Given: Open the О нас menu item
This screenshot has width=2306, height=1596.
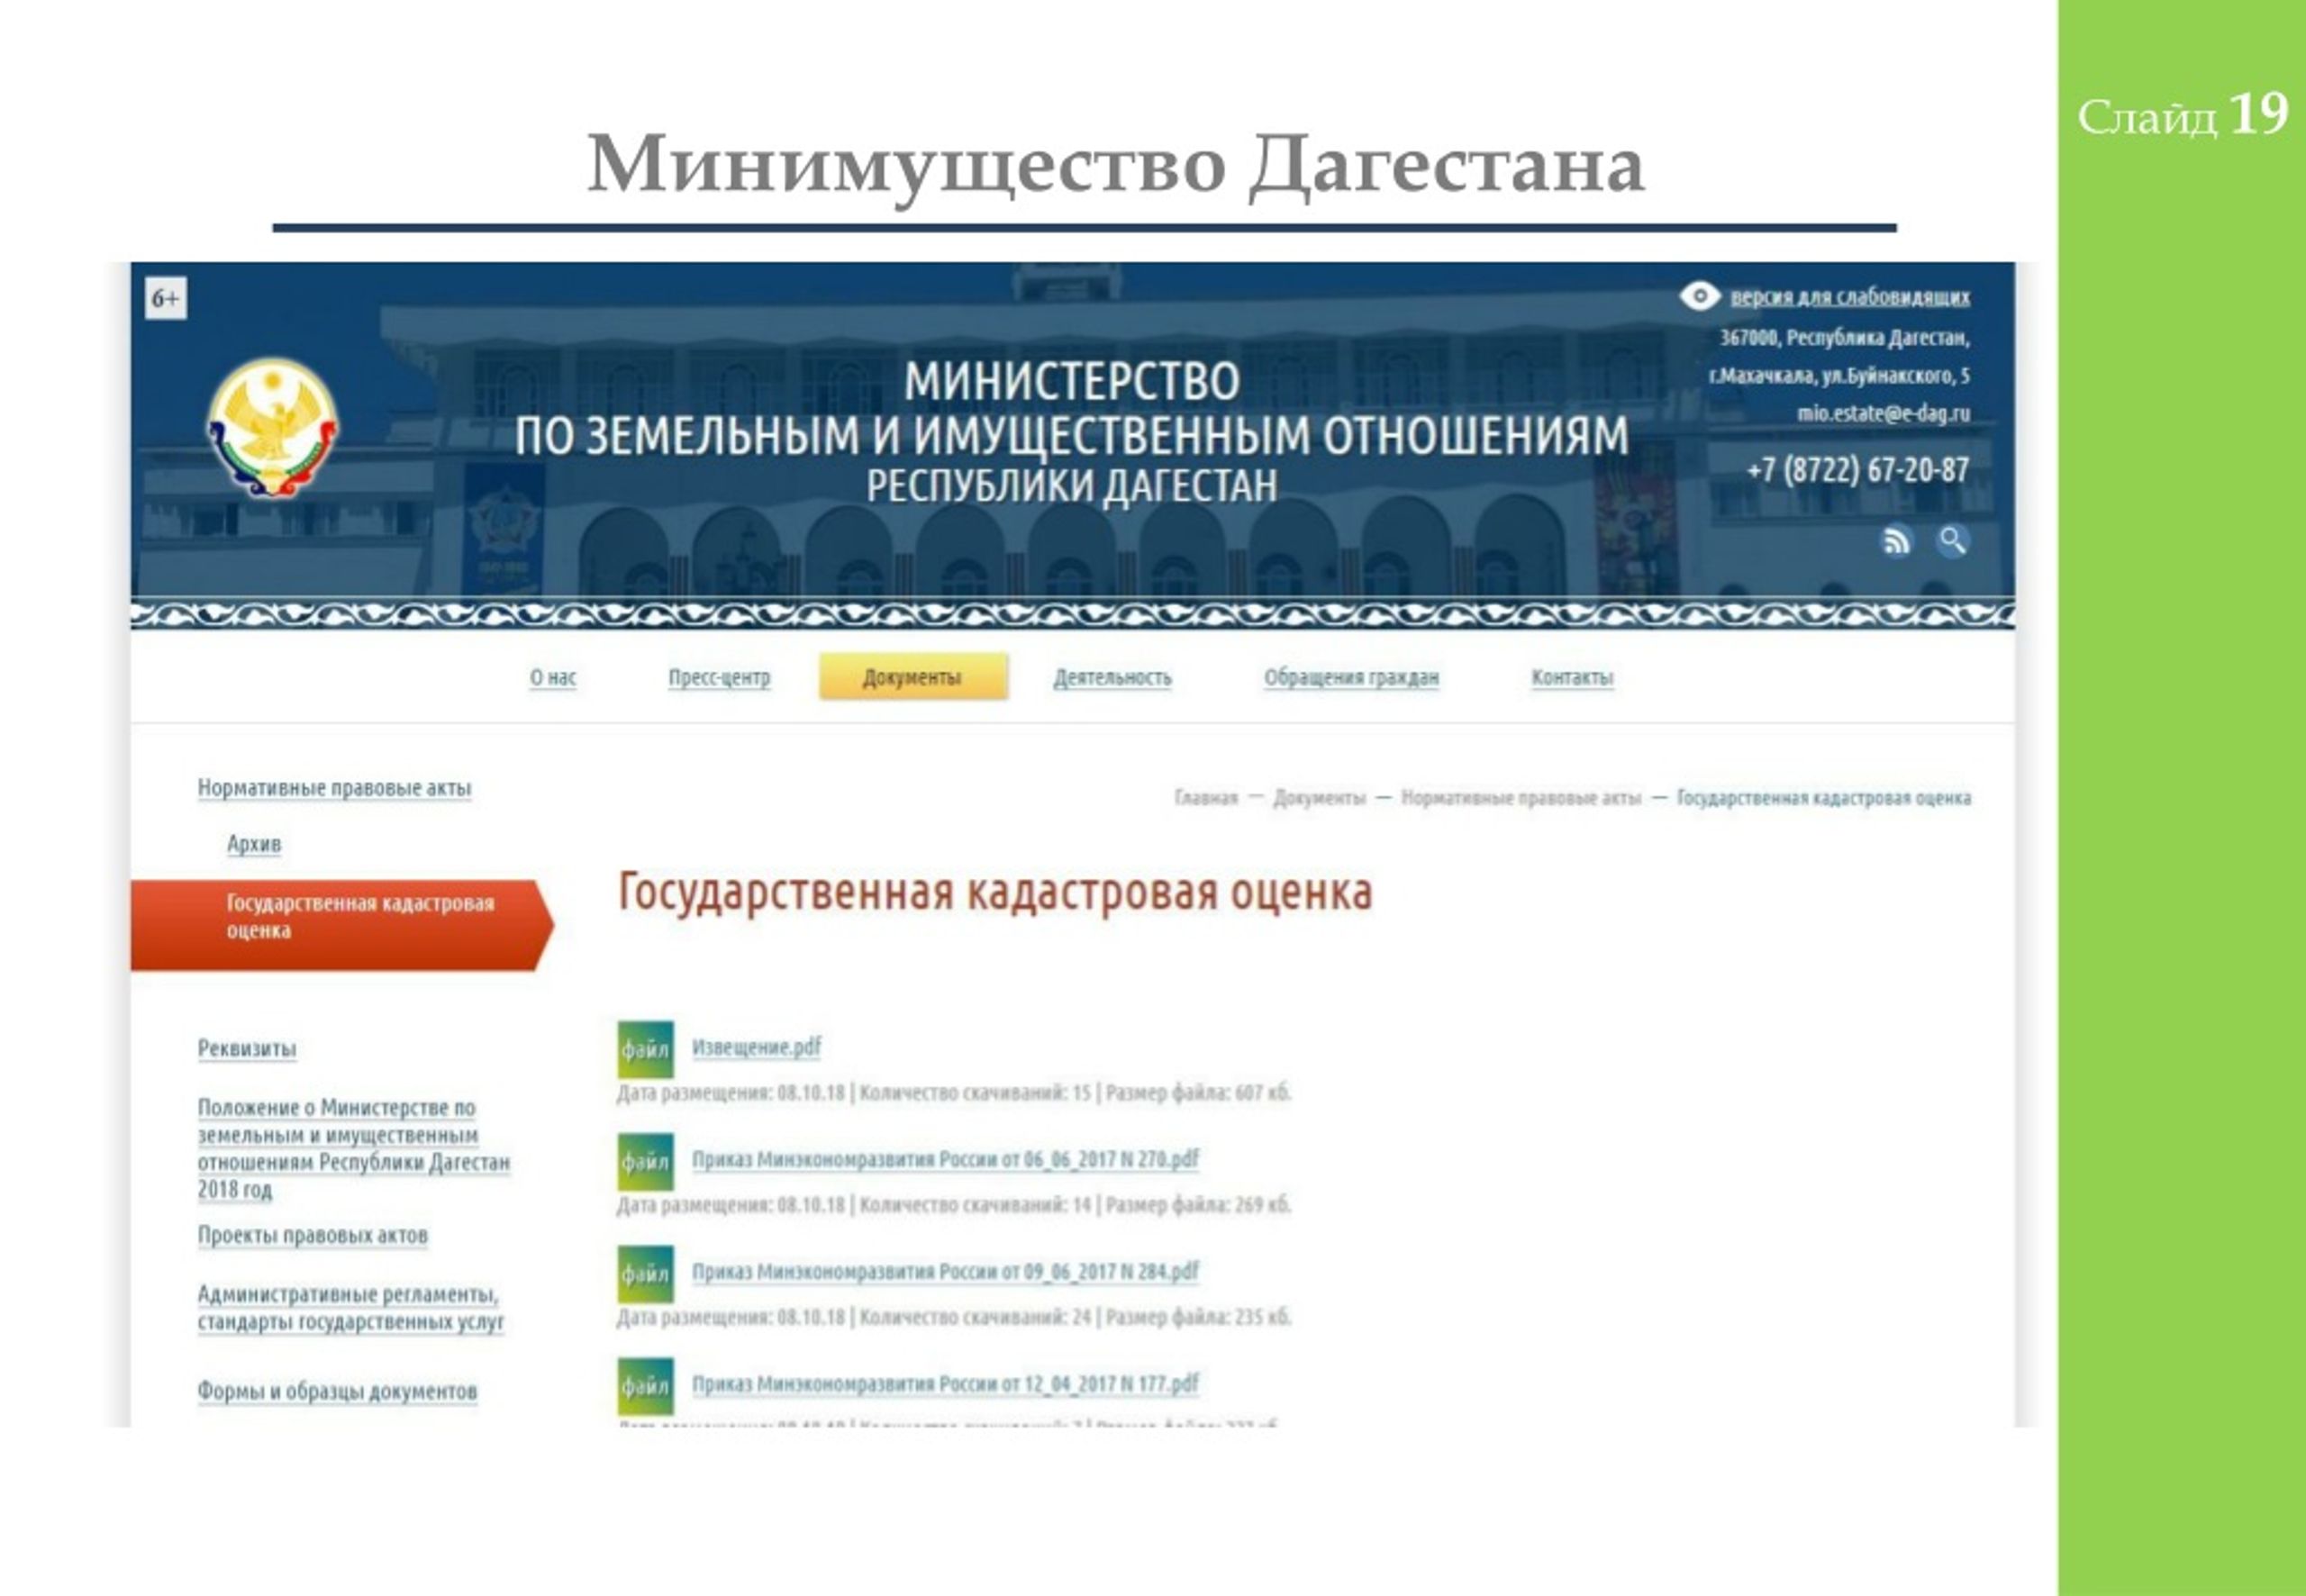Looking at the screenshot, I should [553, 677].
